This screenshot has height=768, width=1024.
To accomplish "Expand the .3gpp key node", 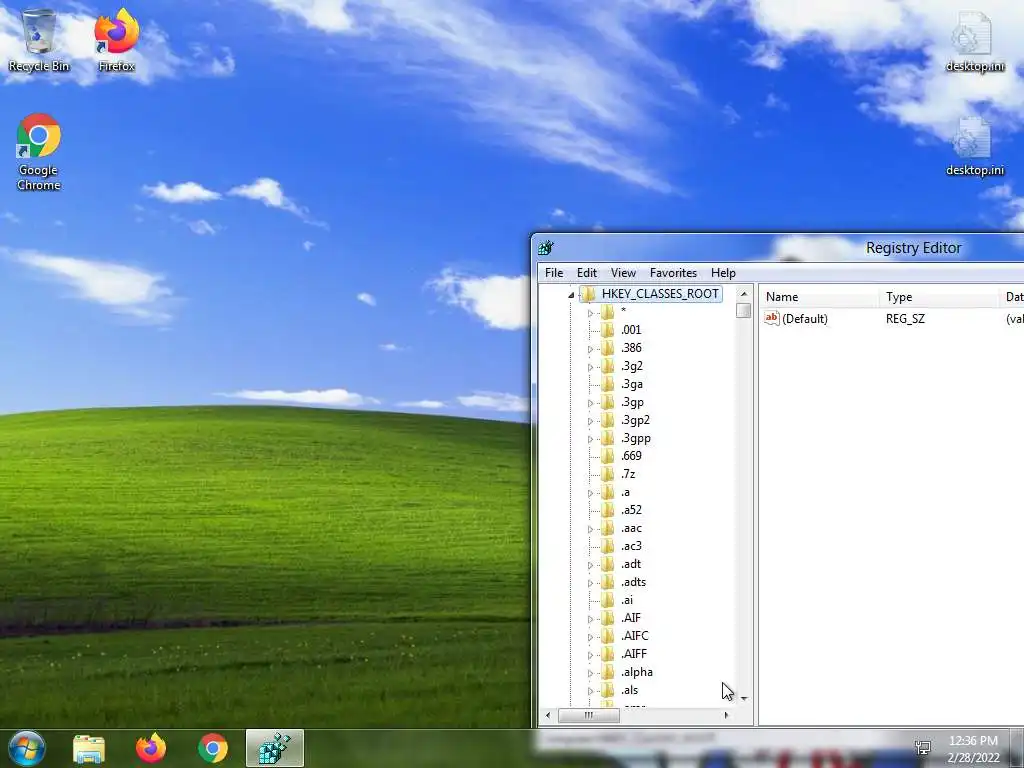I will click(590, 440).
